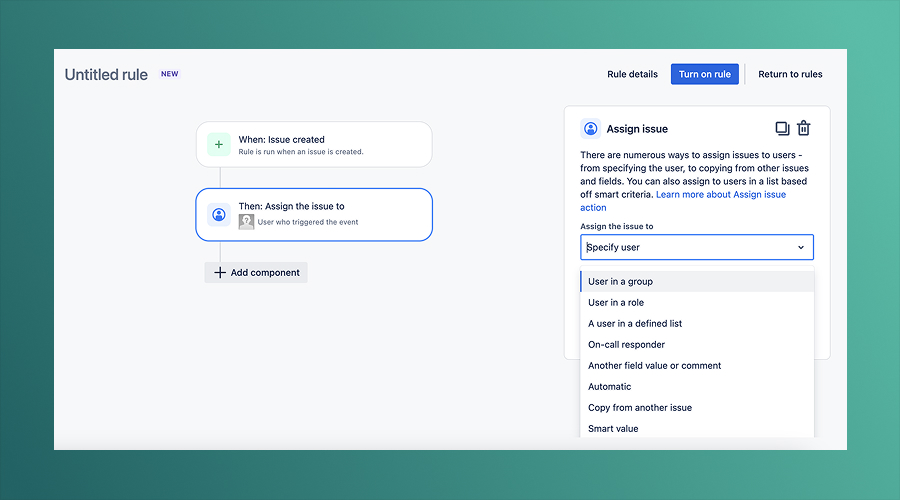Select the 'When: Issue created' trigger card
This screenshot has width=900, height=500.
coord(314,145)
